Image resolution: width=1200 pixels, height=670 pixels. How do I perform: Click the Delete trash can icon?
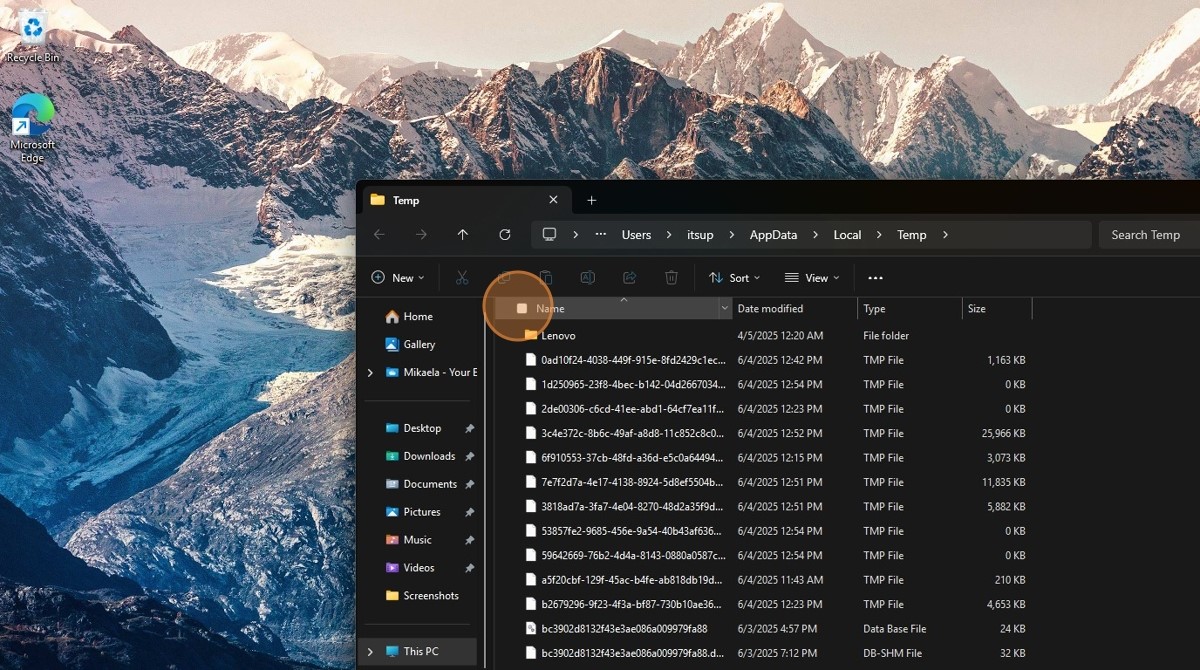coord(671,278)
